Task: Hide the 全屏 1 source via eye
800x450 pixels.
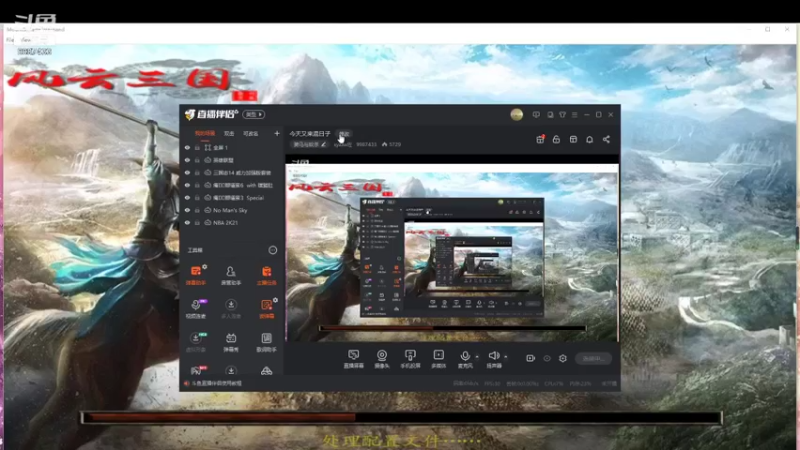Action: pyautogui.click(x=187, y=147)
